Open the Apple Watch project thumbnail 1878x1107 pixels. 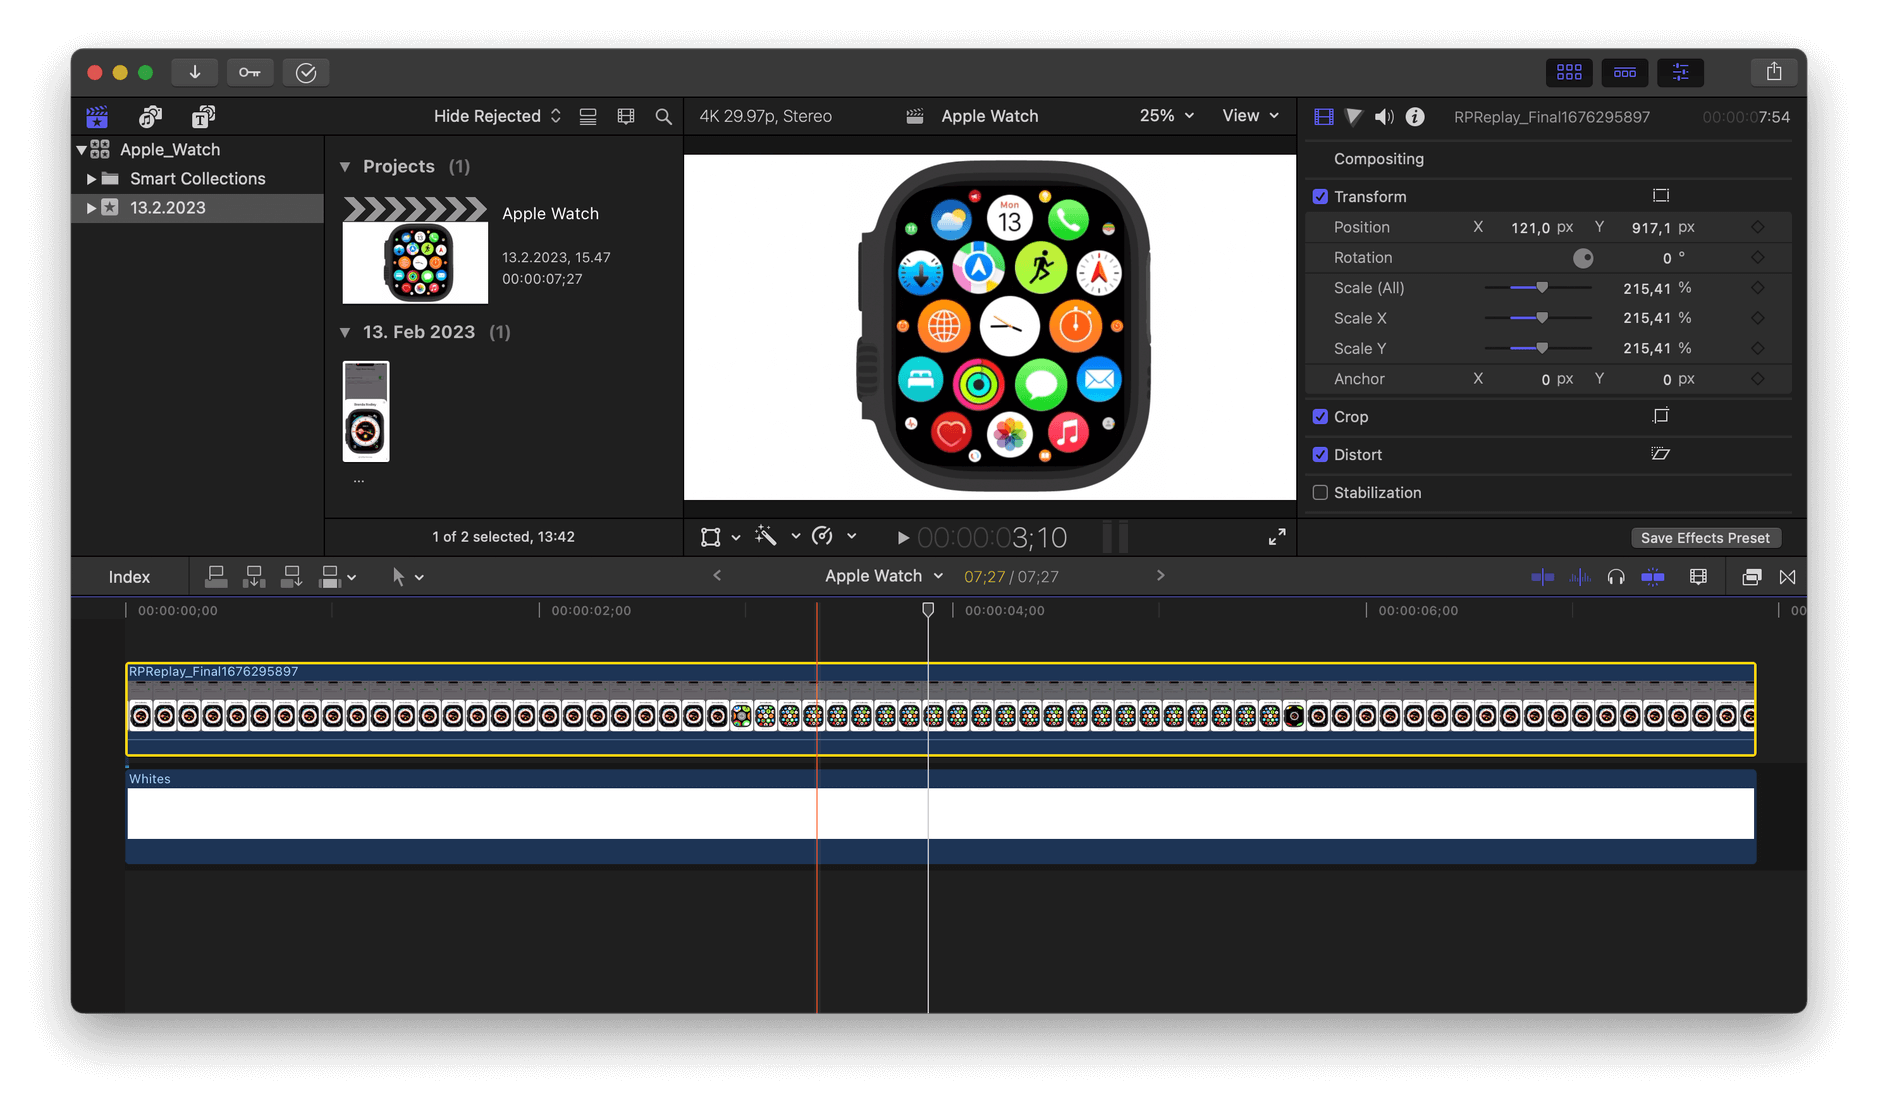click(415, 250)
